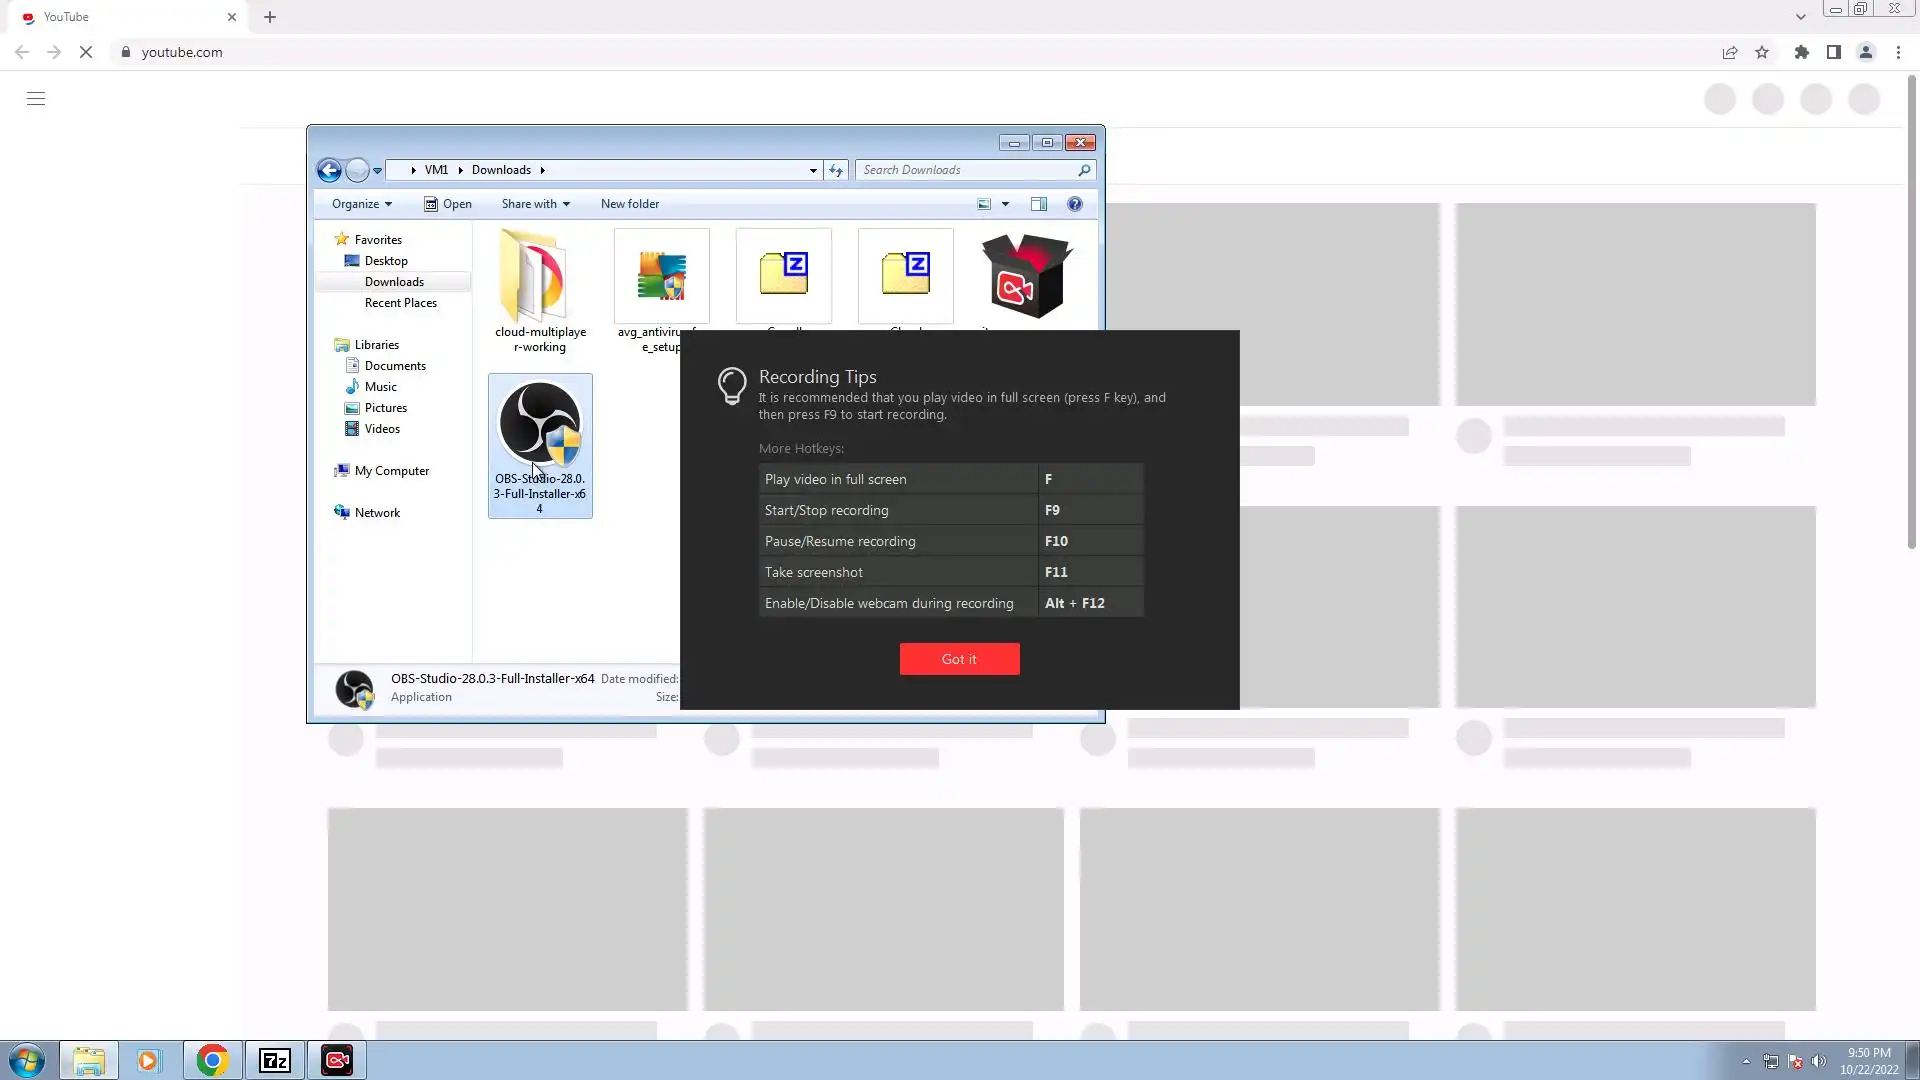Expand the Share with dropdown
The image size is (1920, 1080).
tap(535, 204)
